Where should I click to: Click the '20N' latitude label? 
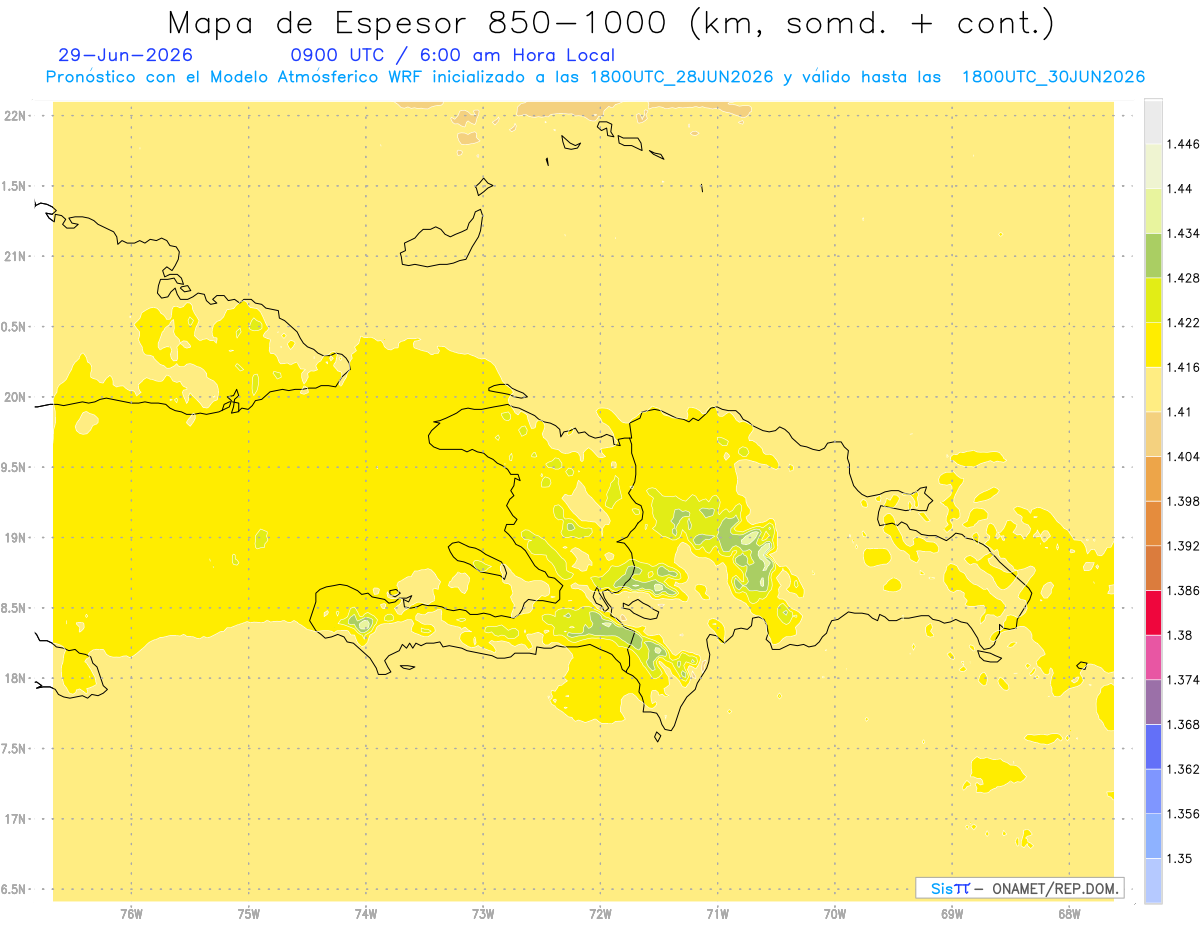[x=16, y=397]
